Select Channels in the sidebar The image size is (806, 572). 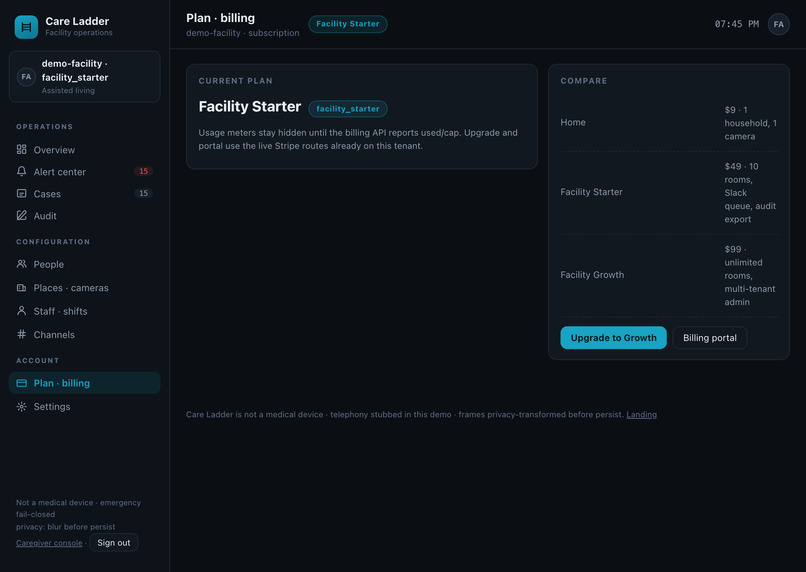[x=54, y=335]
